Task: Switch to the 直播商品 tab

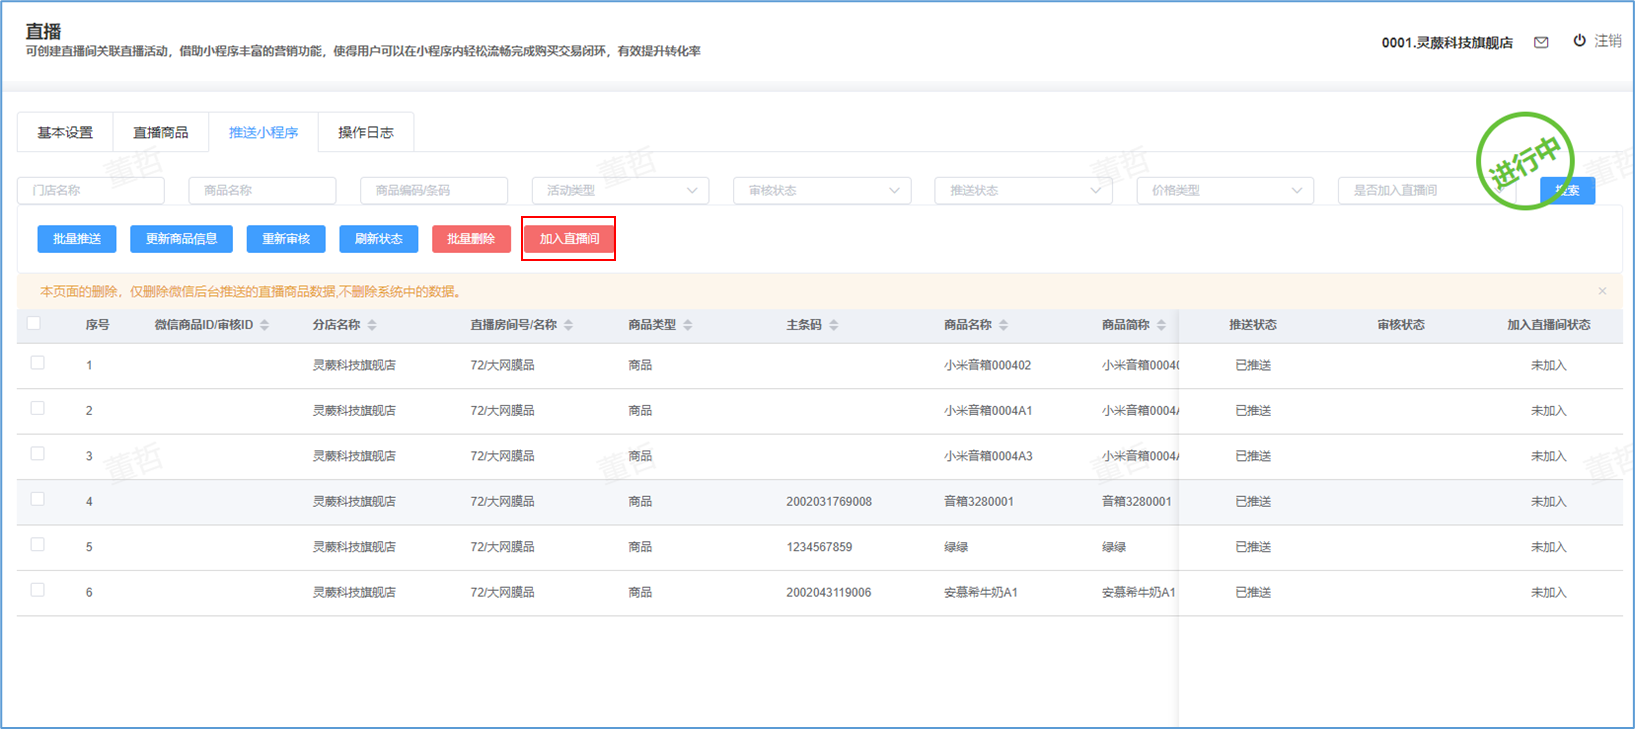Action: (x=161, y=132)
